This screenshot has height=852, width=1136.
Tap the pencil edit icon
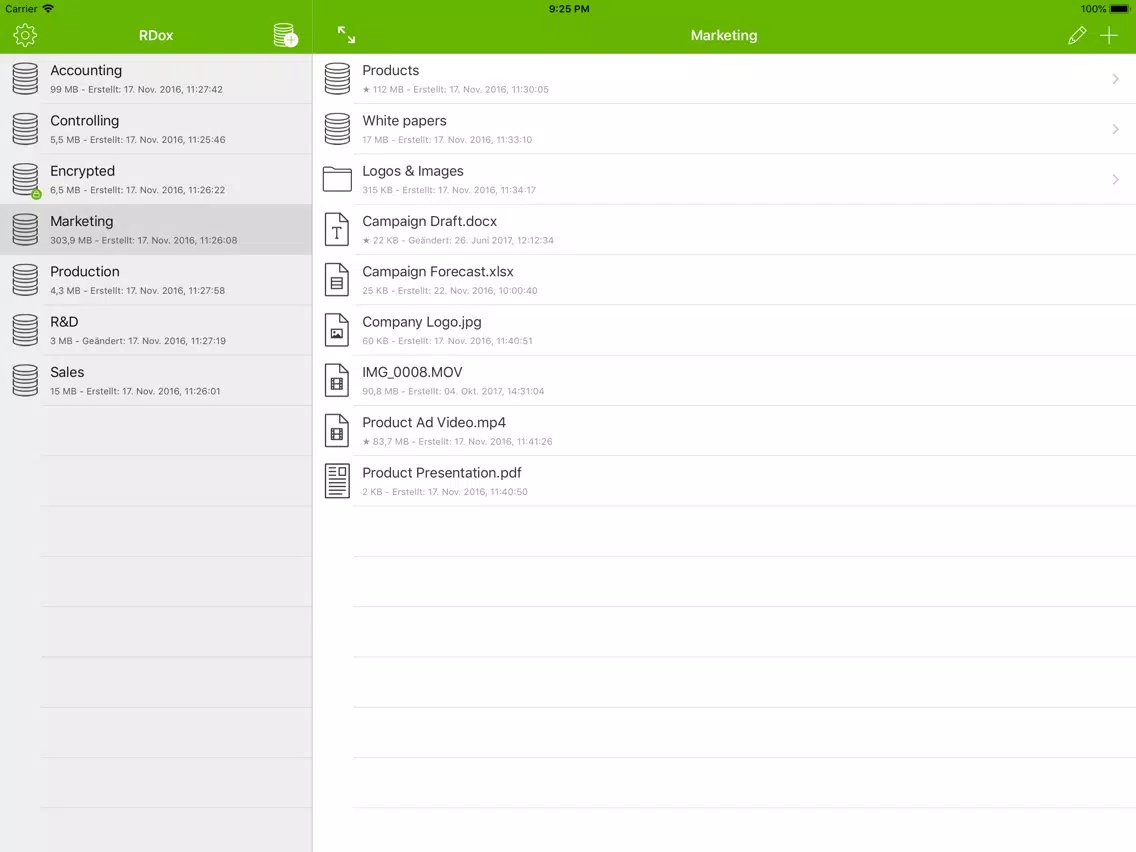(x=1077, y=35)
